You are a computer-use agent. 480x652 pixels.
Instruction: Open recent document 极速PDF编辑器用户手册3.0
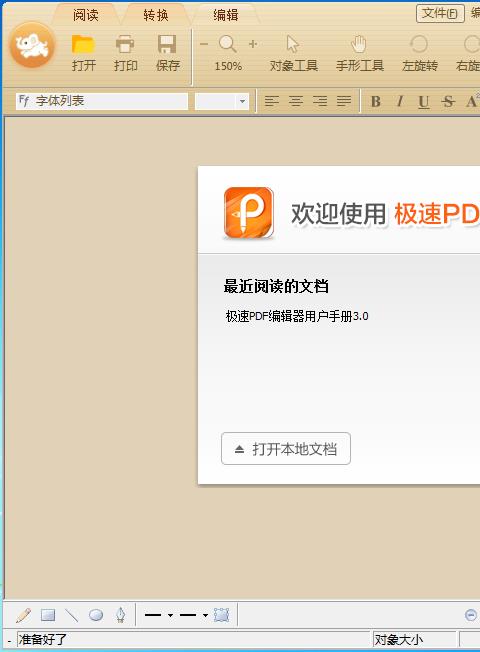pos(297,316)
